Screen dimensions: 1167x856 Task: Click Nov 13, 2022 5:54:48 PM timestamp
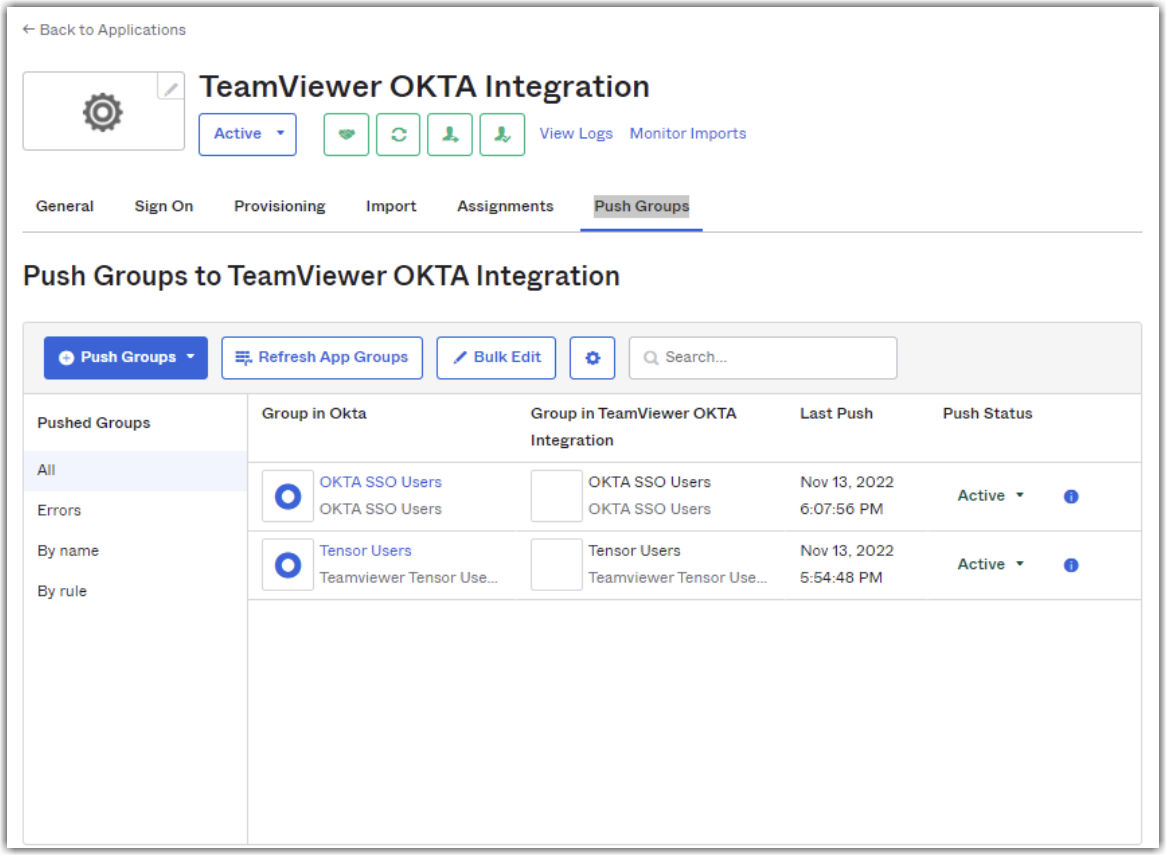pos(847,564)
